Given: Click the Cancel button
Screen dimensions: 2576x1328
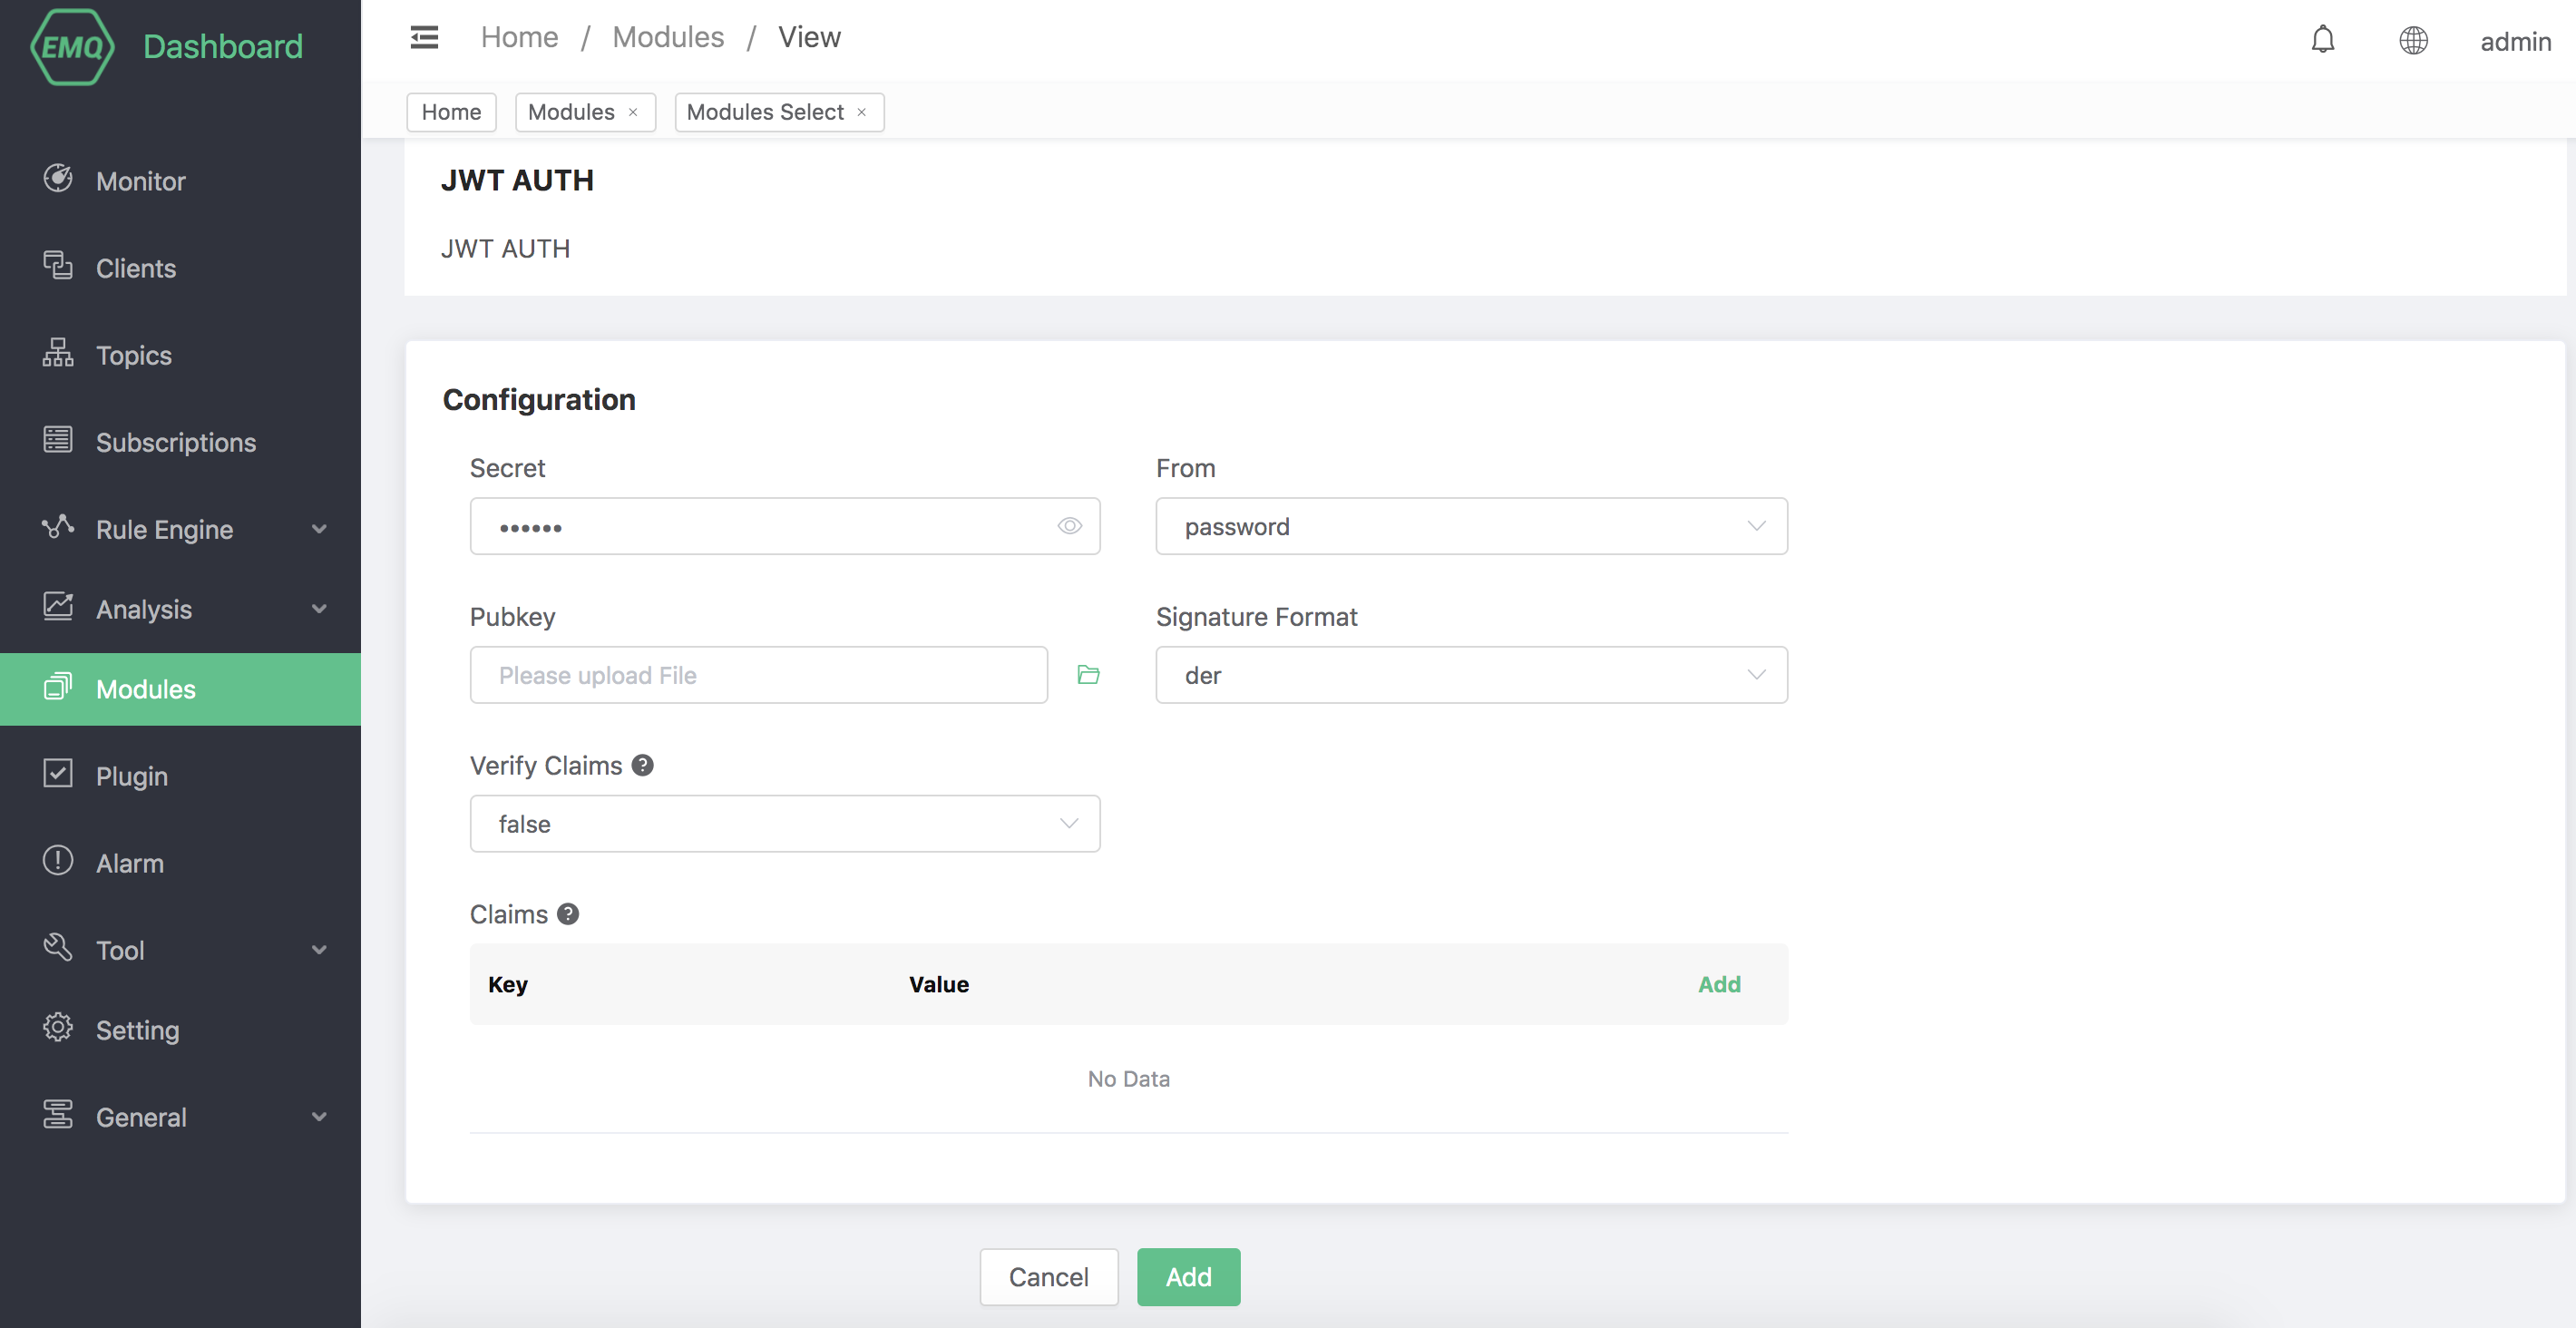Looking at the screenshot, I should pyautogui.click(x=1048, y=1277).
